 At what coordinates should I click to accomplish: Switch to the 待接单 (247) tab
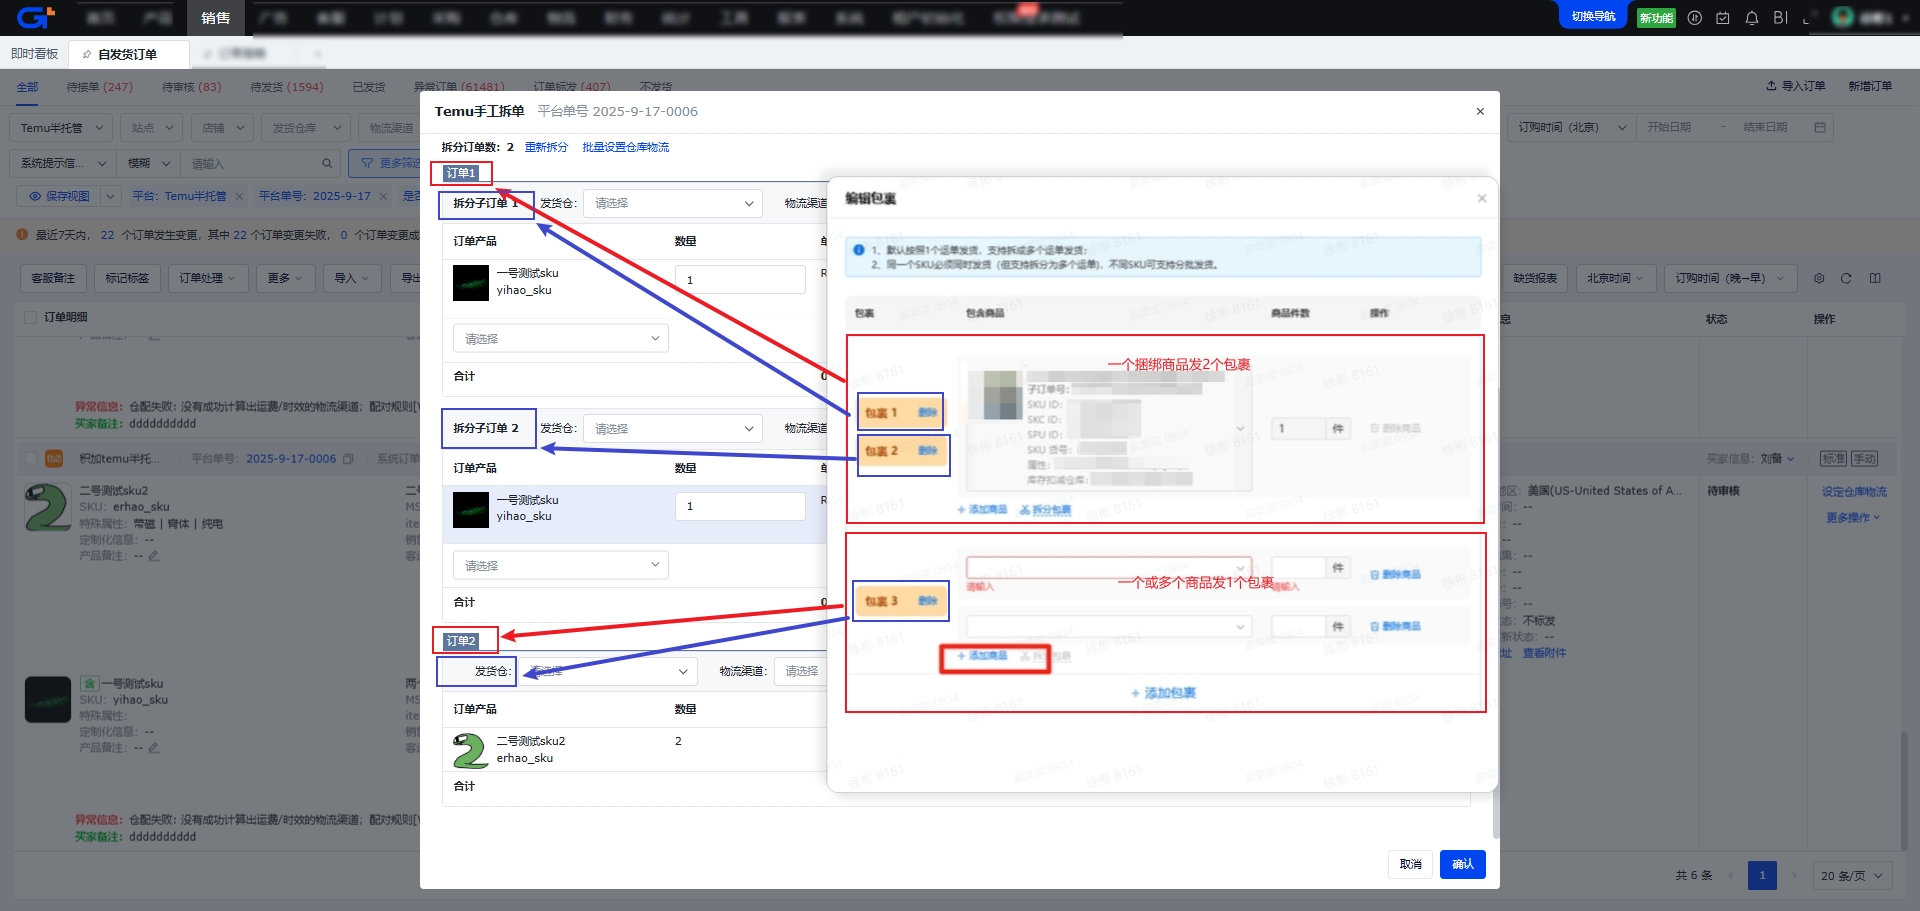[x=99, y=87]
